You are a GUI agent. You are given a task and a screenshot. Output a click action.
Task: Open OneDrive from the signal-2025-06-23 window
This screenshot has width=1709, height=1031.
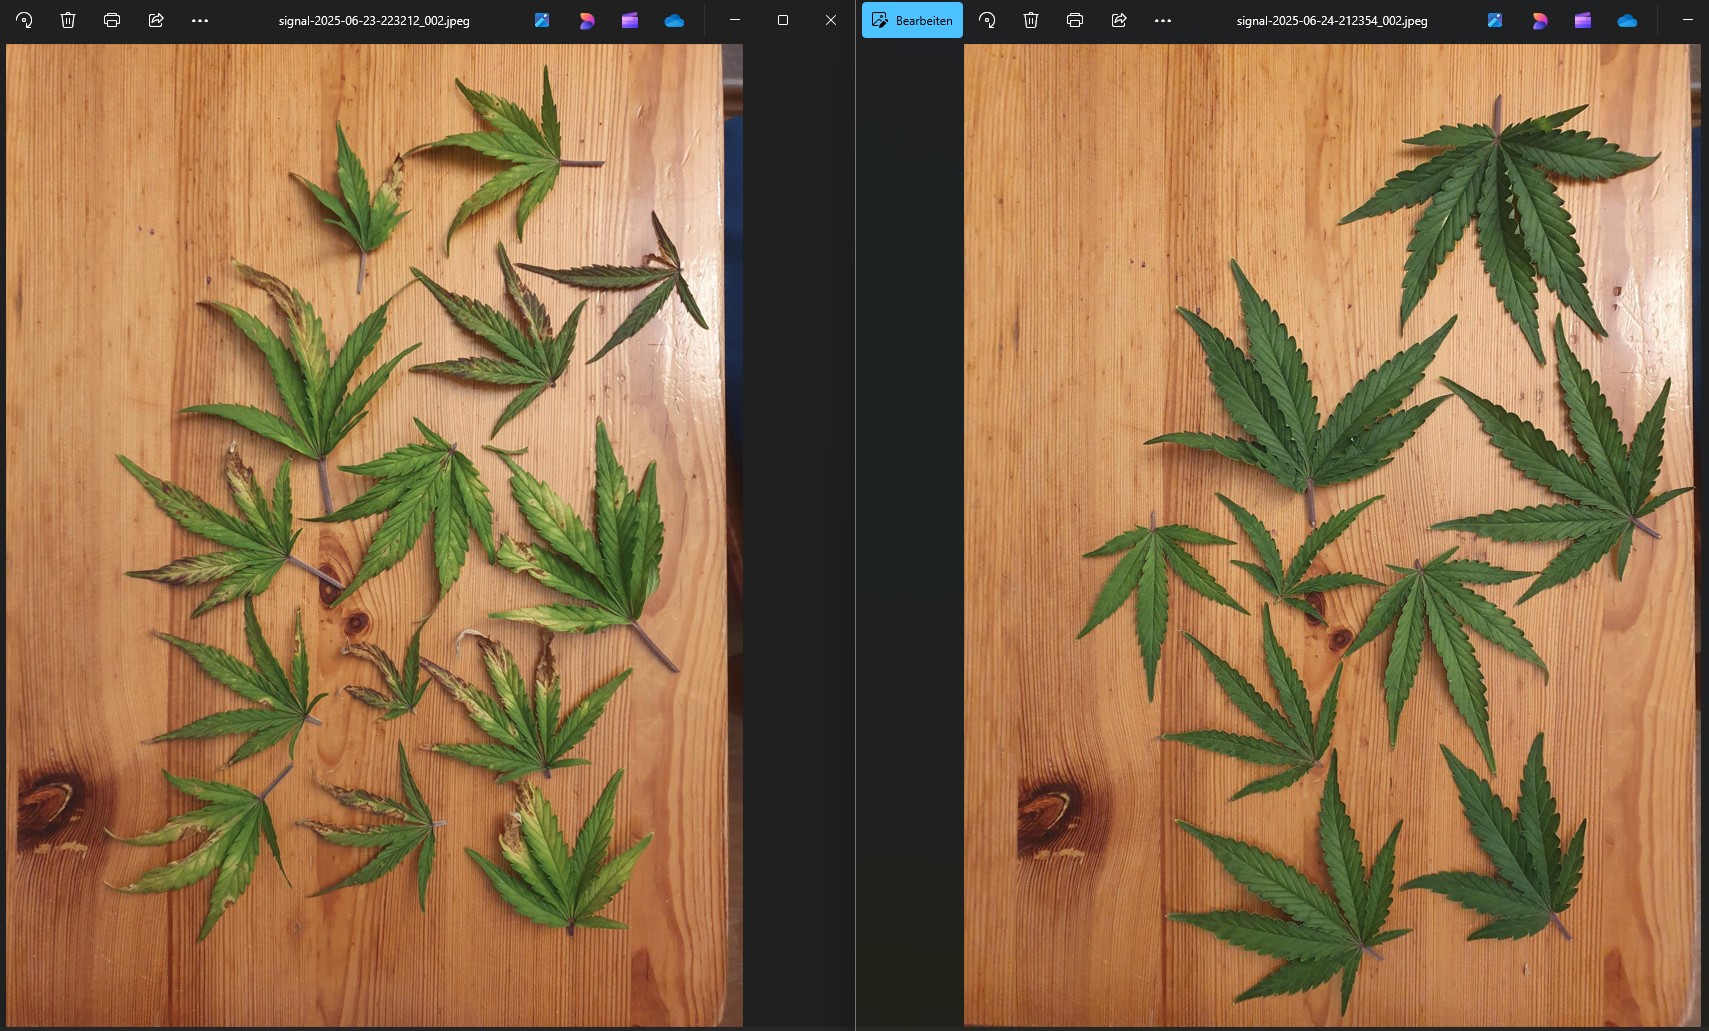674,20
